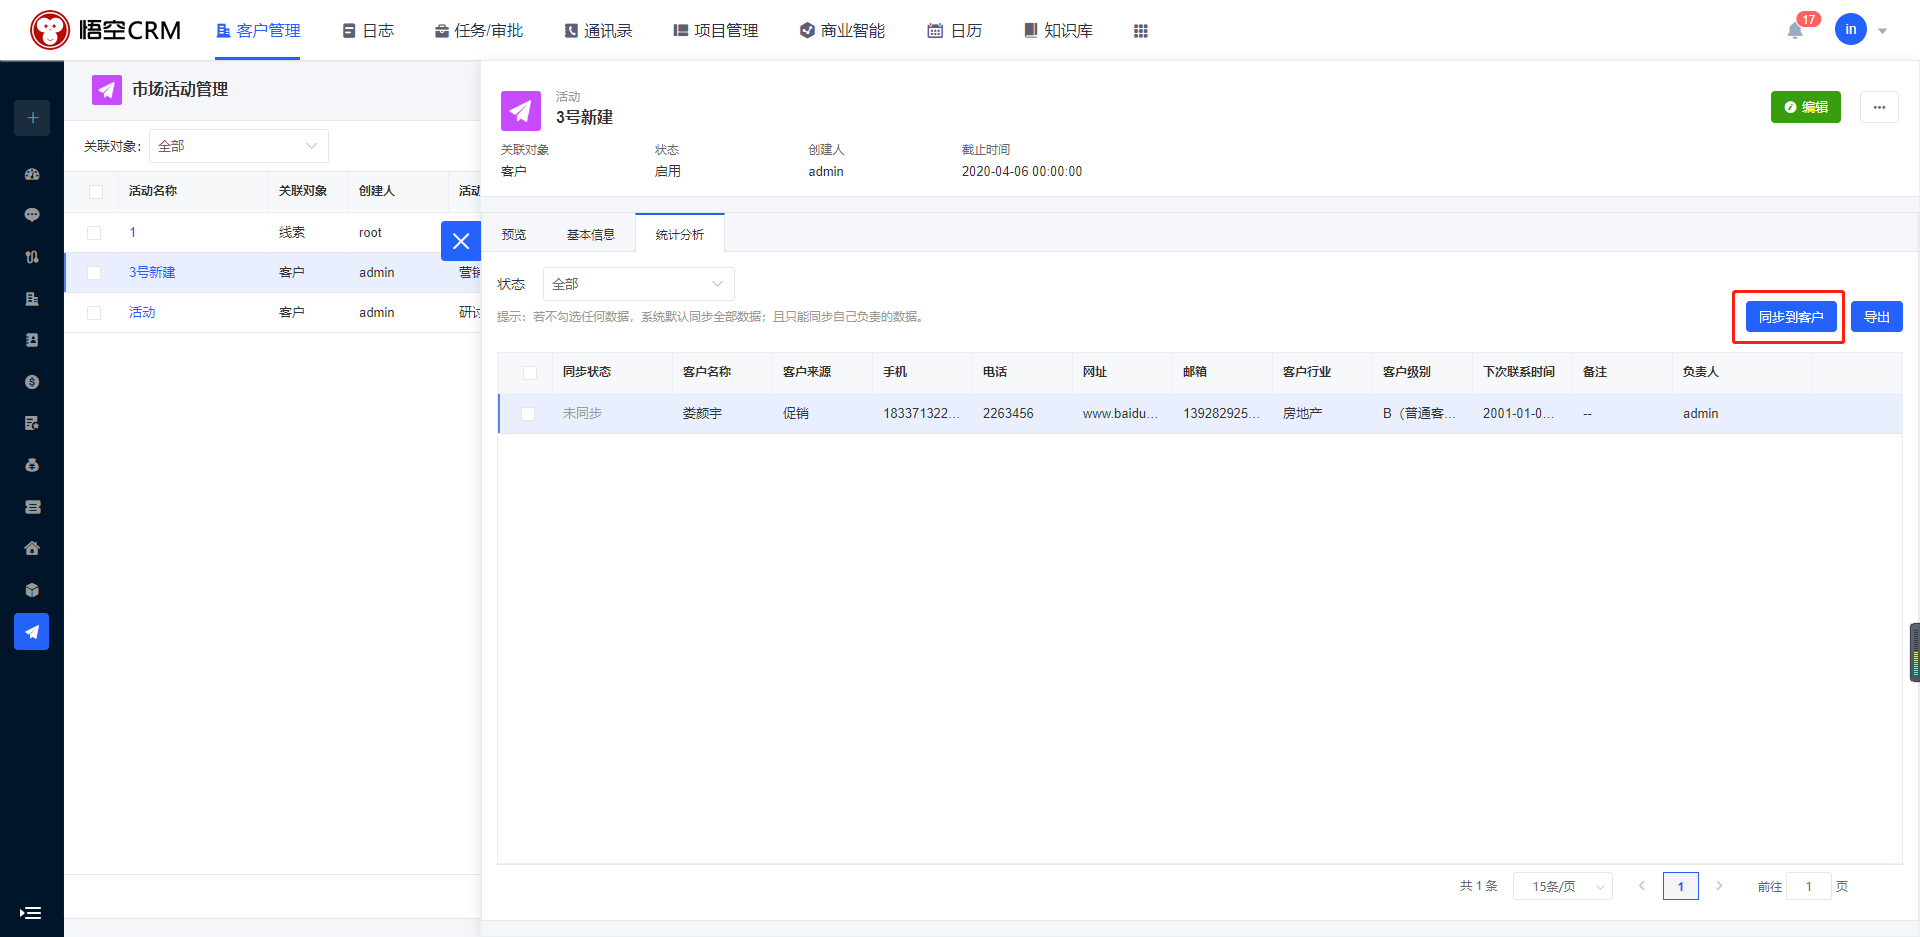Check the checkbox for activity row '1'
1920x937 pixels.
(x=94, y=233)
